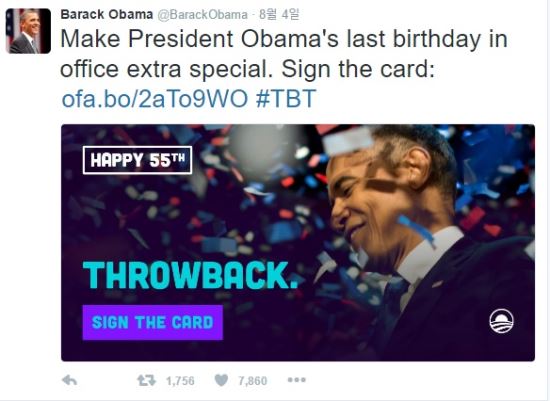Open the three-dot more options menu
The height and width of the screenshot is (401, 550).
(297, 380)
